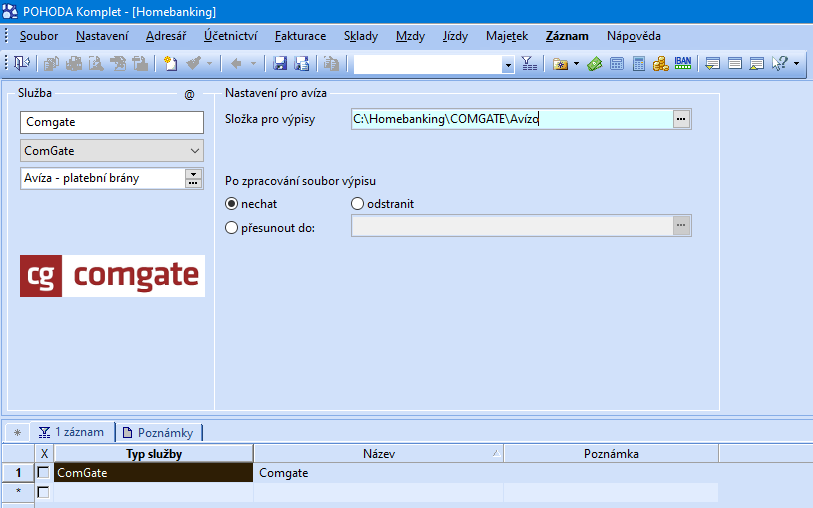Click the save-all double floppy icon

302,64
